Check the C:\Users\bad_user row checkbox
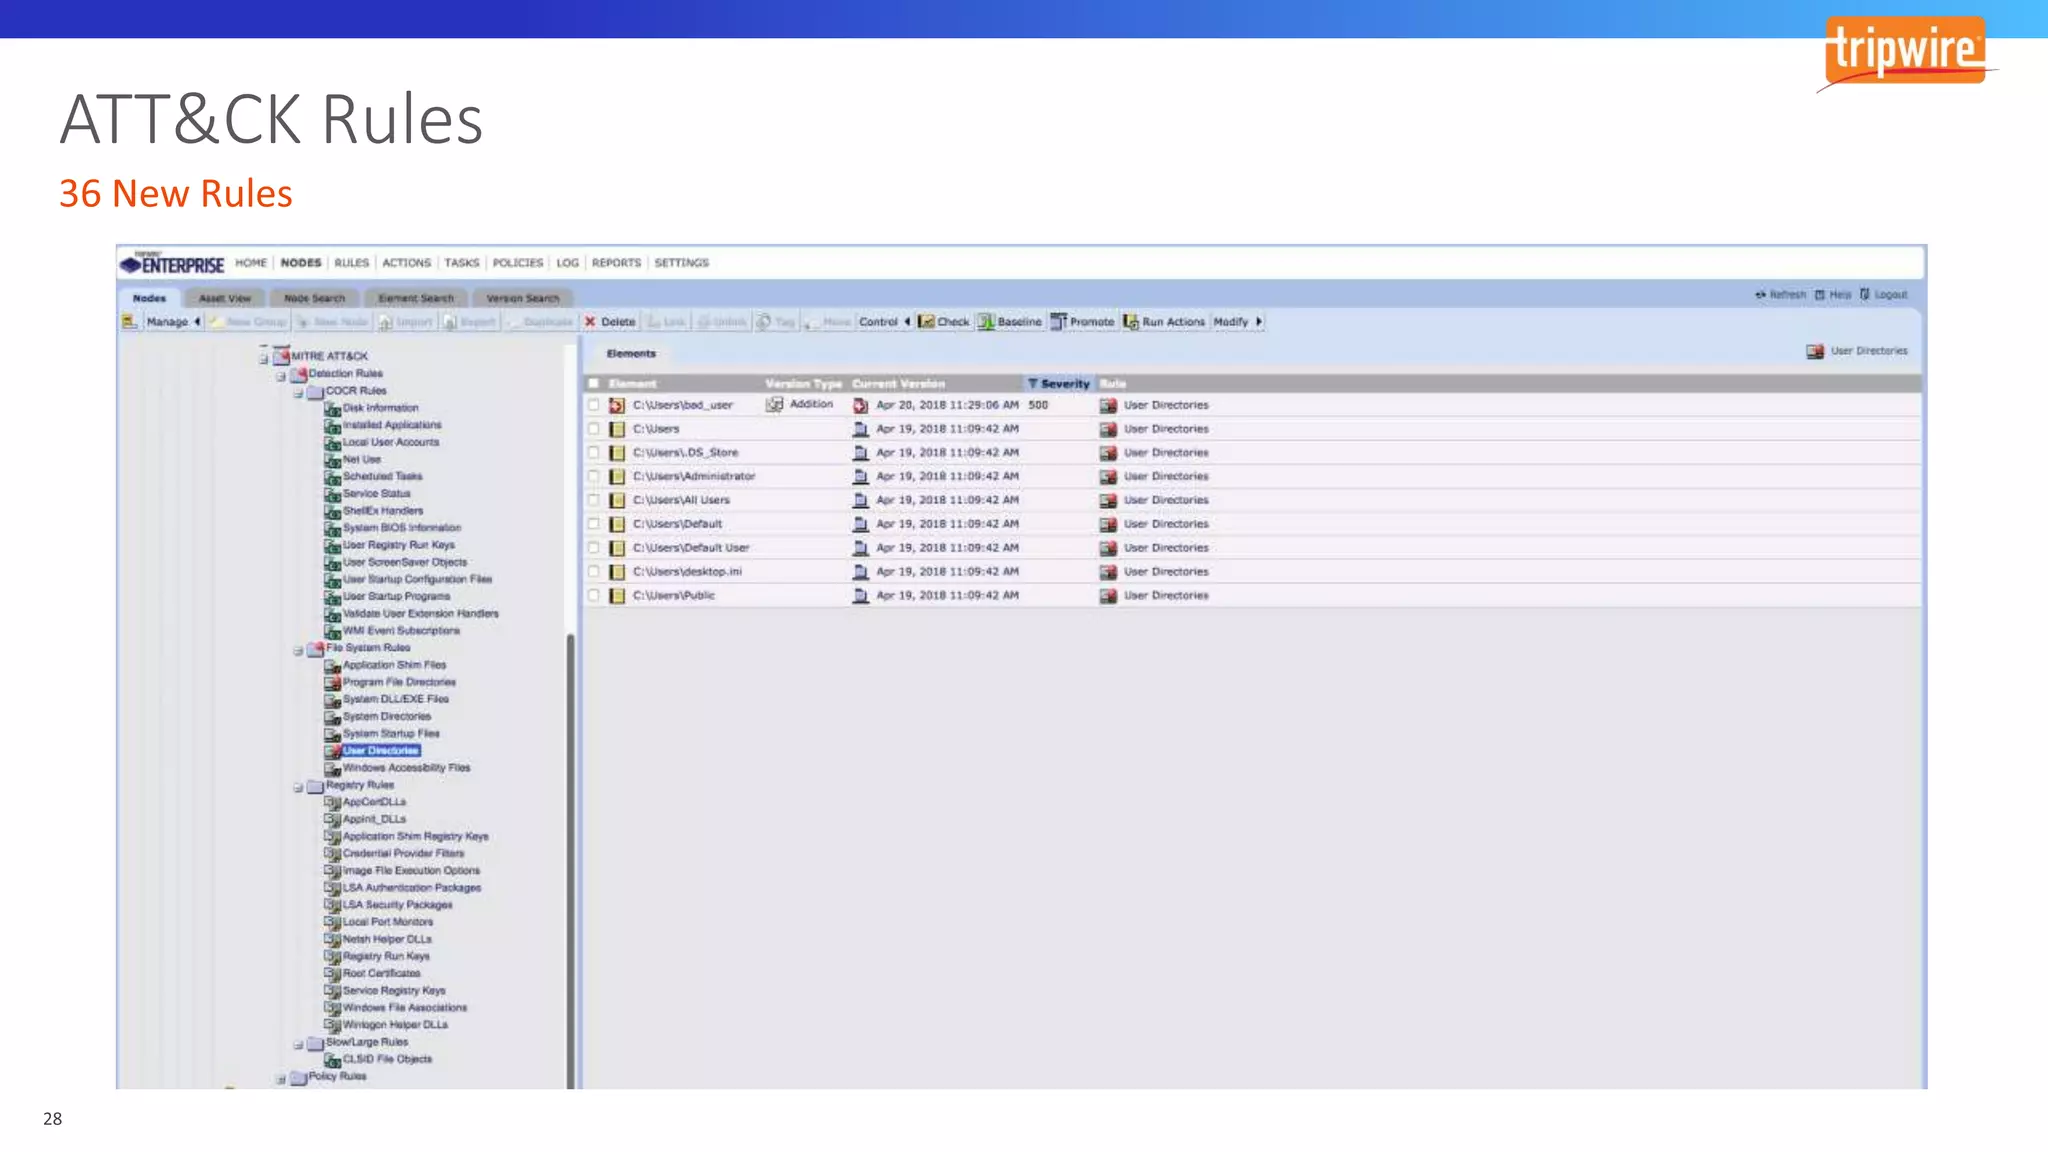 (x=594, y=405)
